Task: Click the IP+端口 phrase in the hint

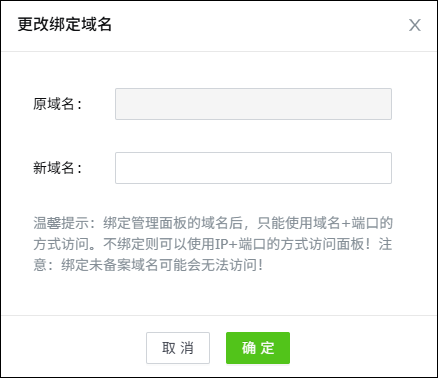Action: pyautogui.click(x=240, y=244)
